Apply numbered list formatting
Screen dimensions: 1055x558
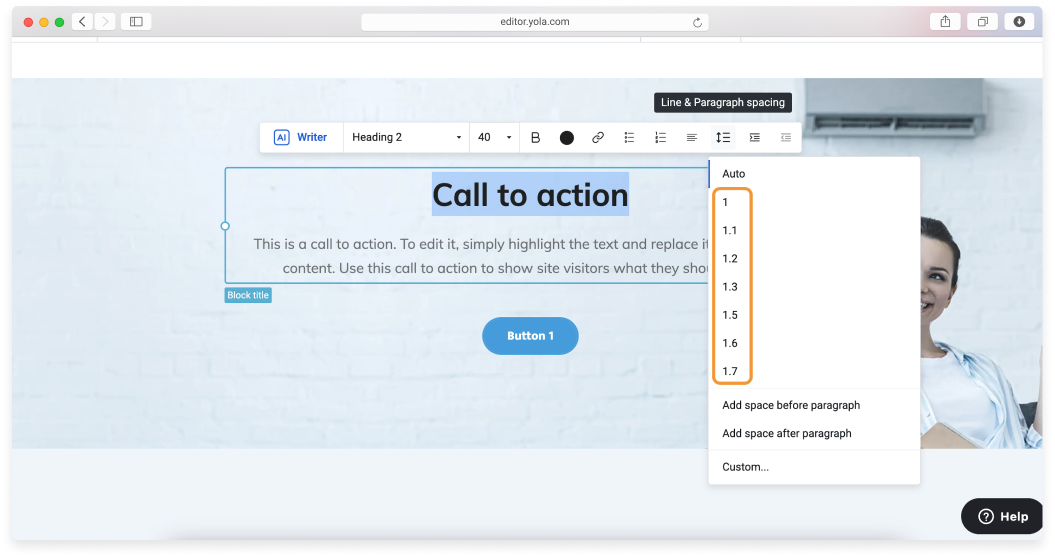pos(660,137)
